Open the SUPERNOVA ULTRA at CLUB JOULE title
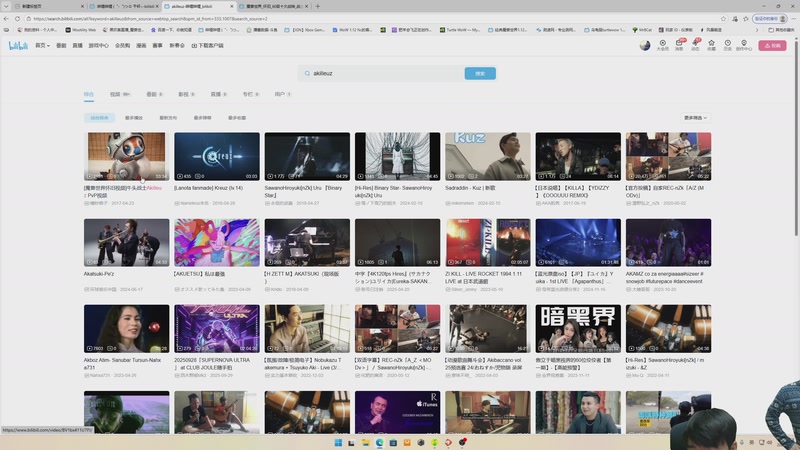 click(x=212, y=363)
